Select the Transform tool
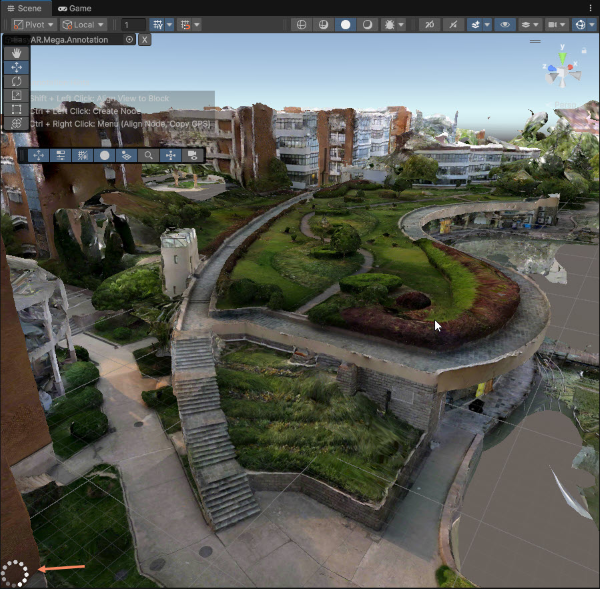This screenshot has width=600, height=589. click(x=15, y=123)
